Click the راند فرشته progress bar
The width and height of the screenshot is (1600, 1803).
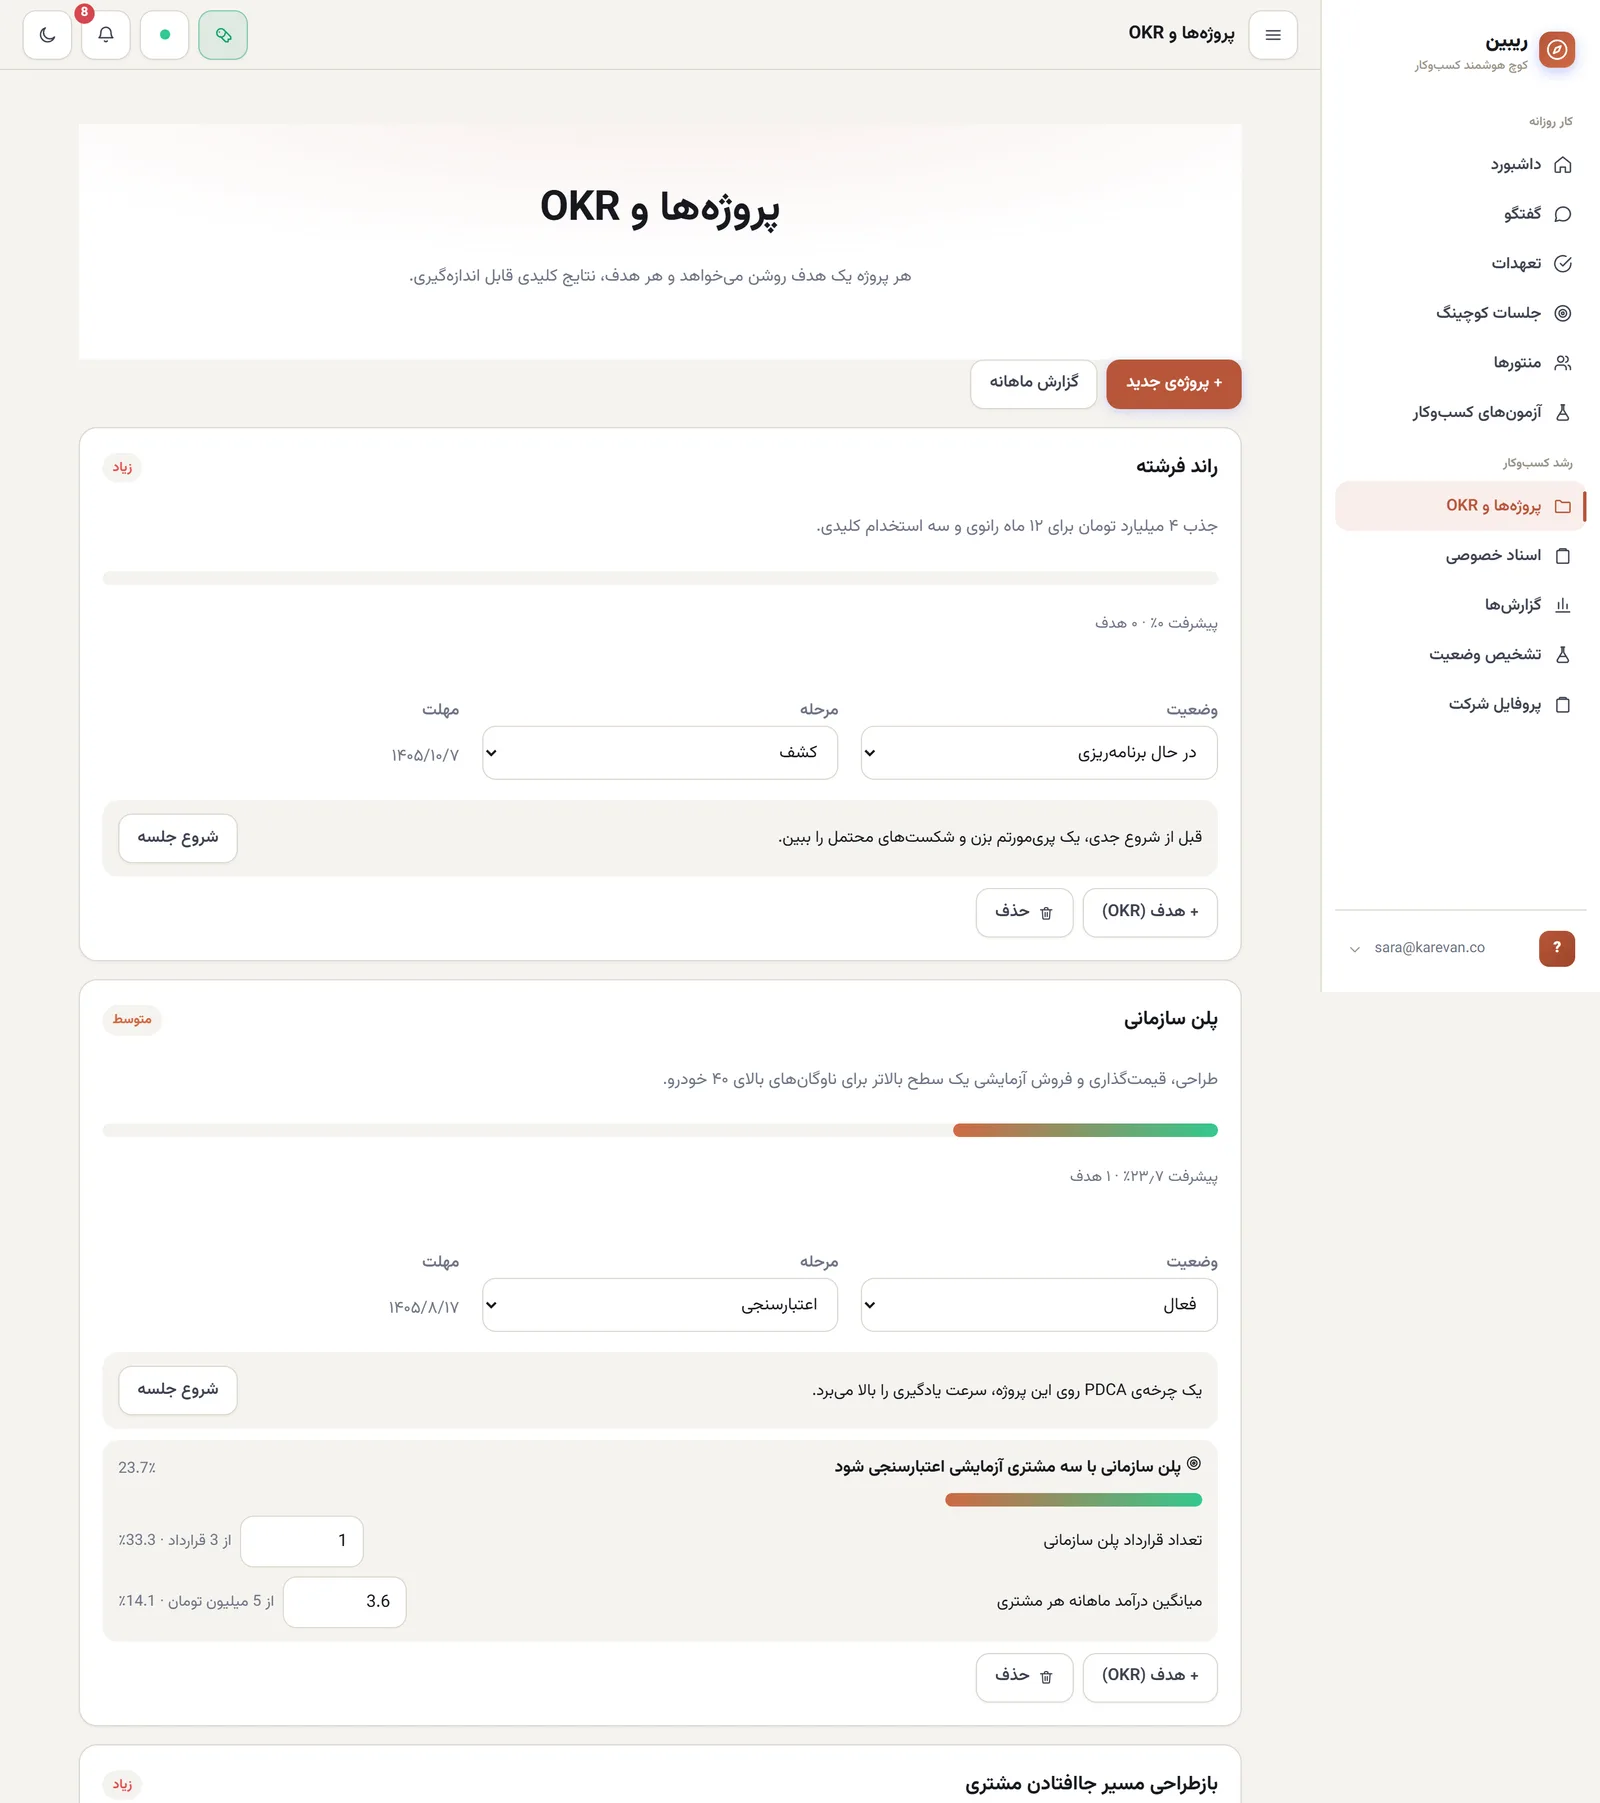click(x=660, y=578)
